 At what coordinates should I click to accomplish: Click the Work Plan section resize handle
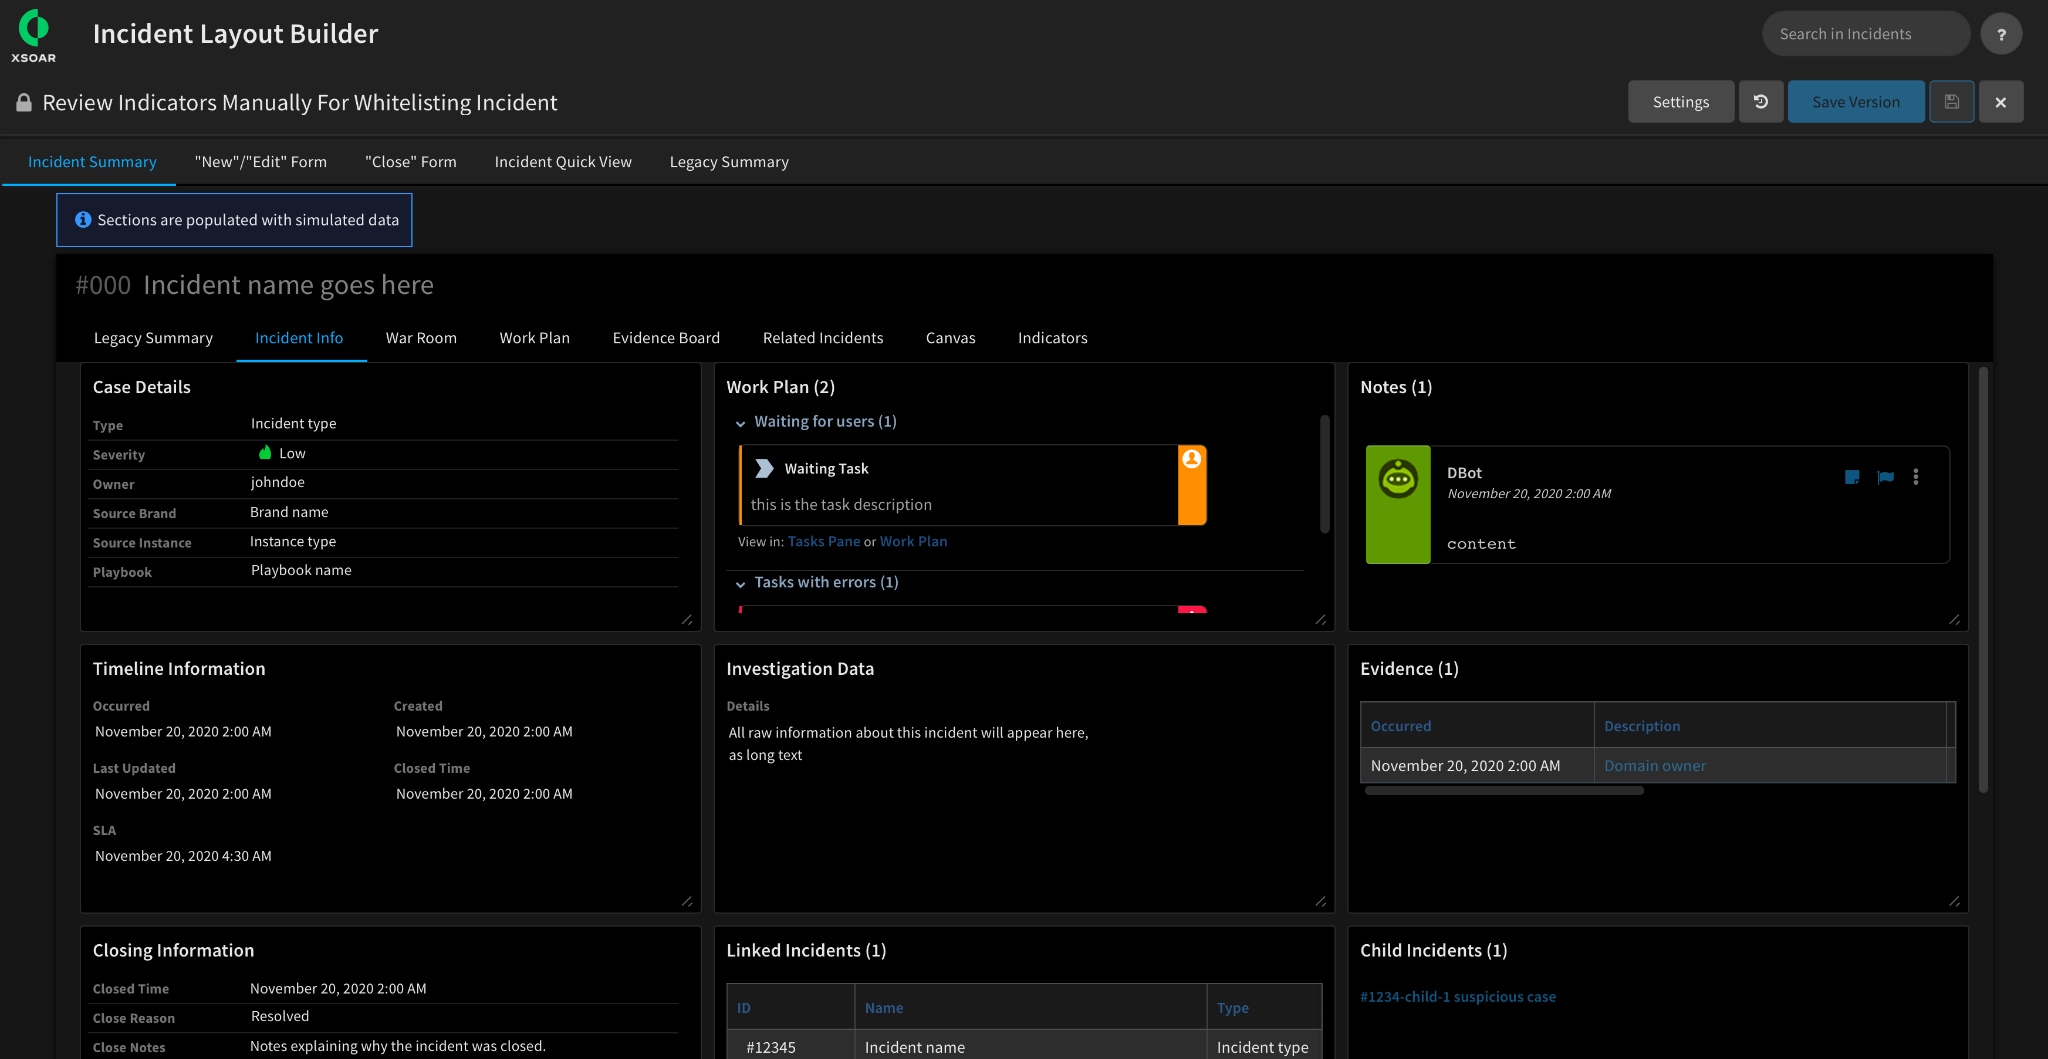click(1321, 619)
